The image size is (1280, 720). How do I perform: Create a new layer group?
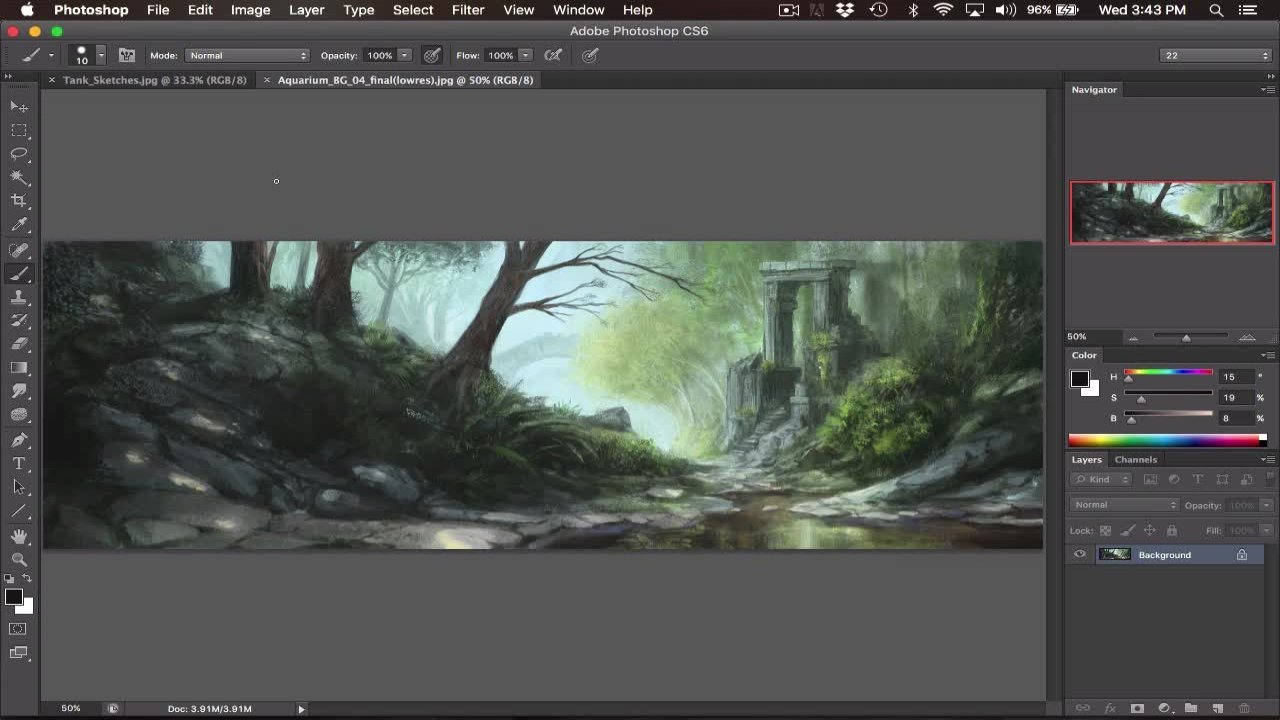coord(1191,708)
